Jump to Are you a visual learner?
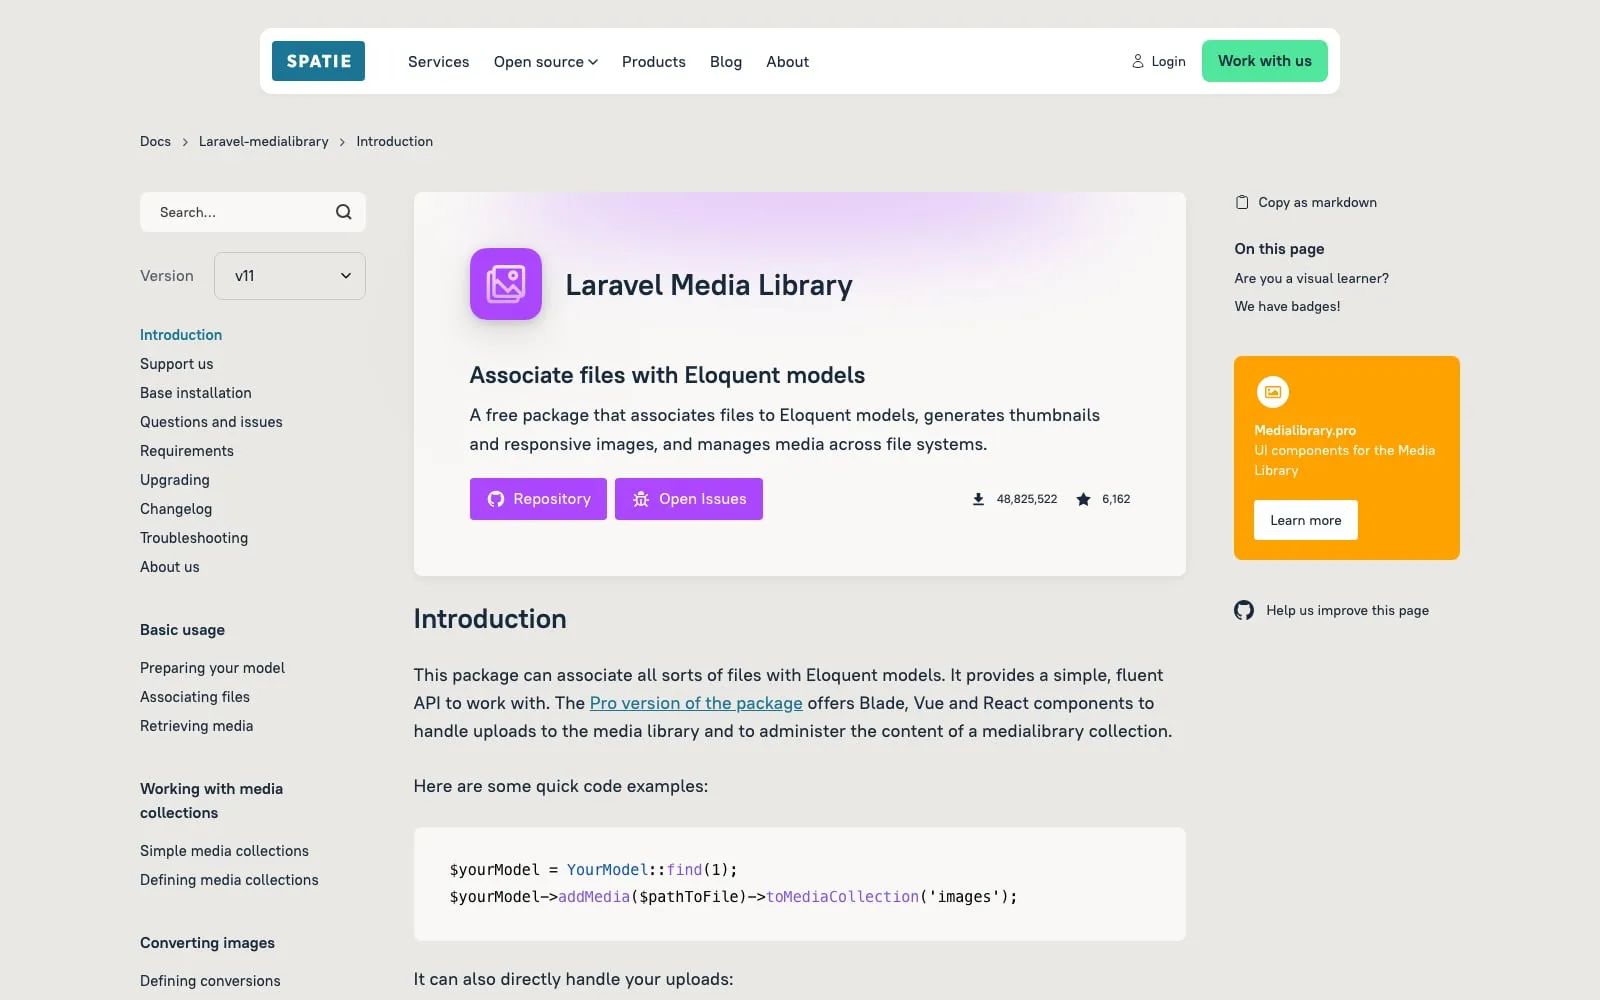Screen dimensions: 1600x1000 [1311, 278]
